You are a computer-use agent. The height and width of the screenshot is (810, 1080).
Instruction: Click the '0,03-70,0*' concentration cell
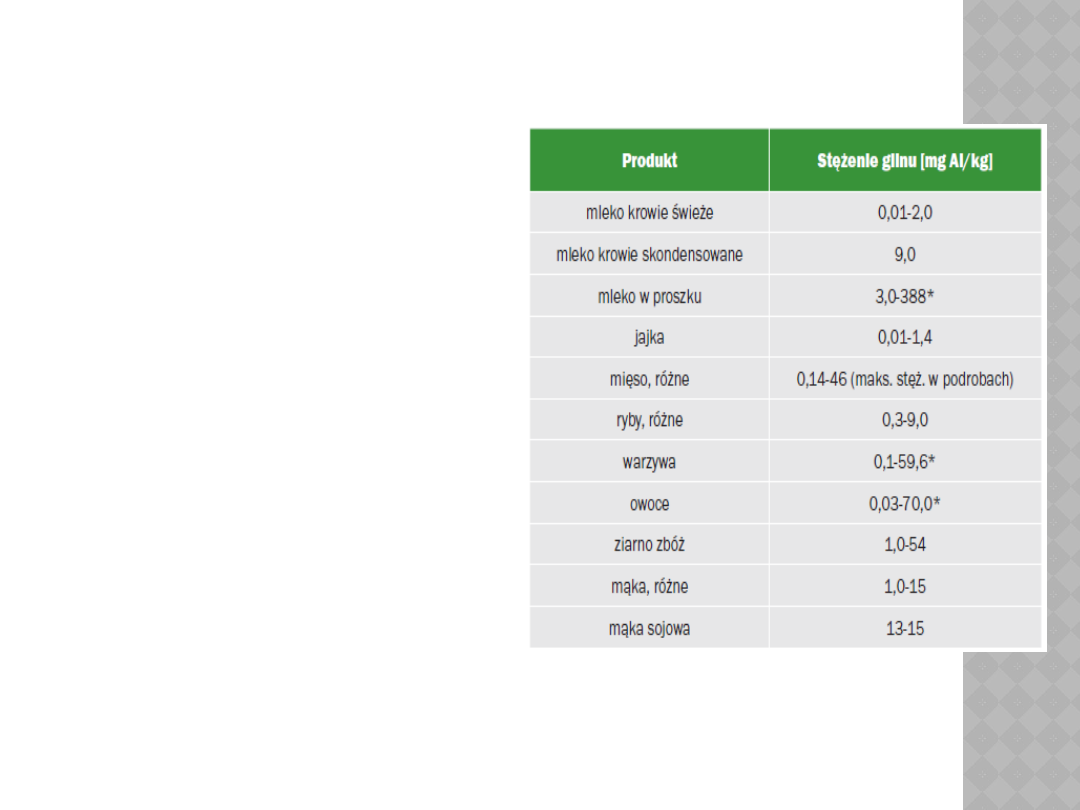[904, 504]
